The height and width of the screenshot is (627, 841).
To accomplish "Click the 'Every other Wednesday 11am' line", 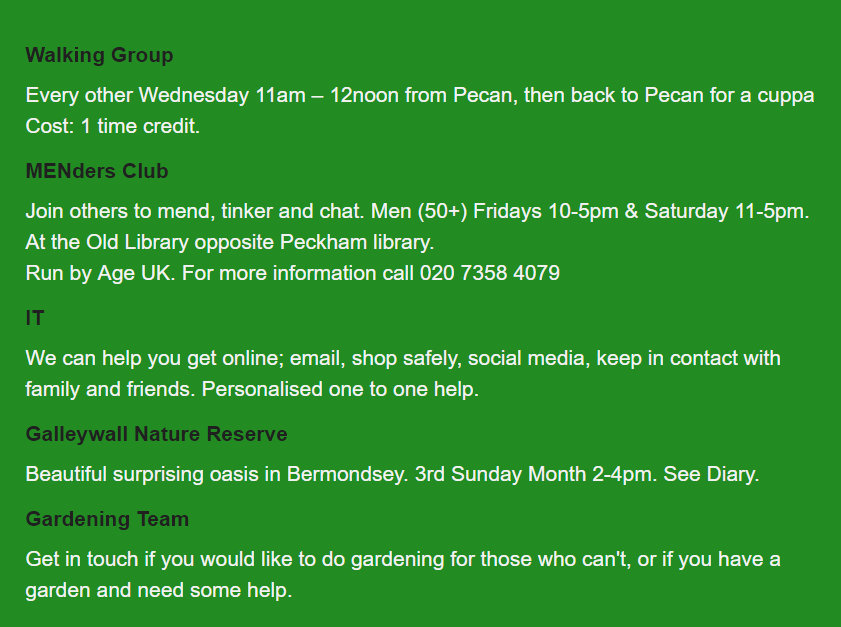I will point(420,95).
